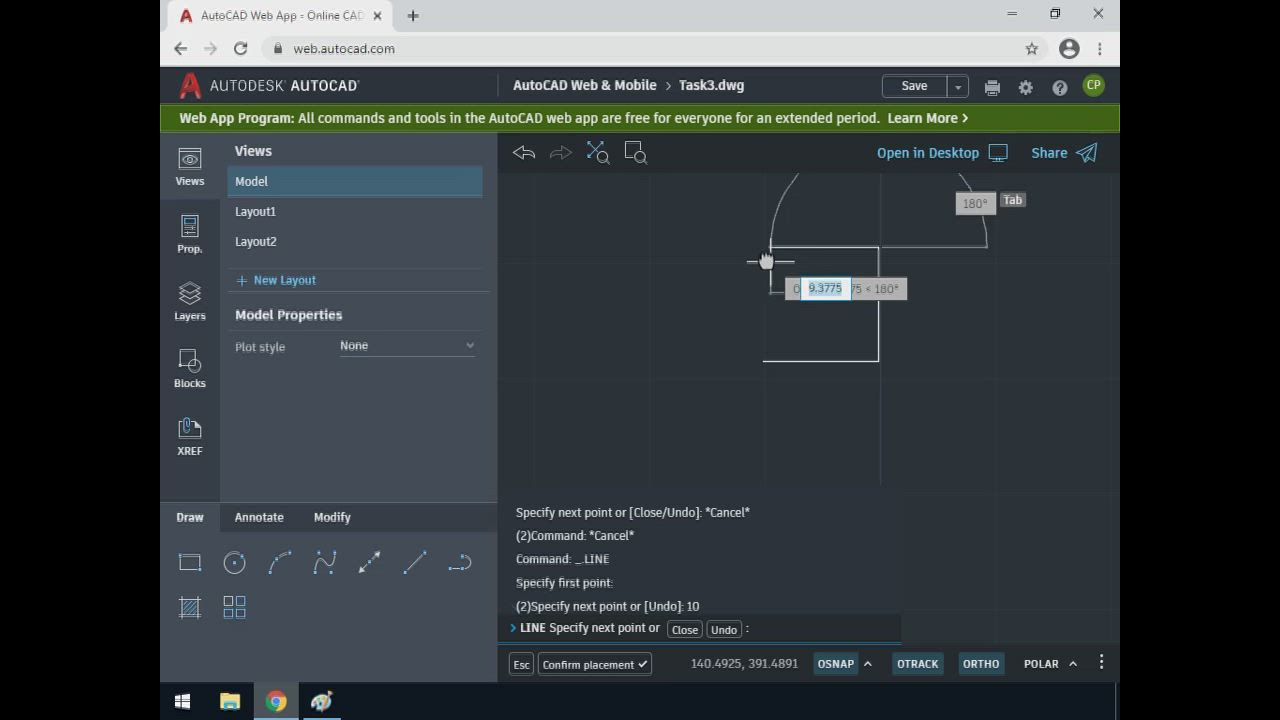Click the redo arrow in canvas toolbar
1280x720 pixels.
pyautogui.click(x=561, y=153)
